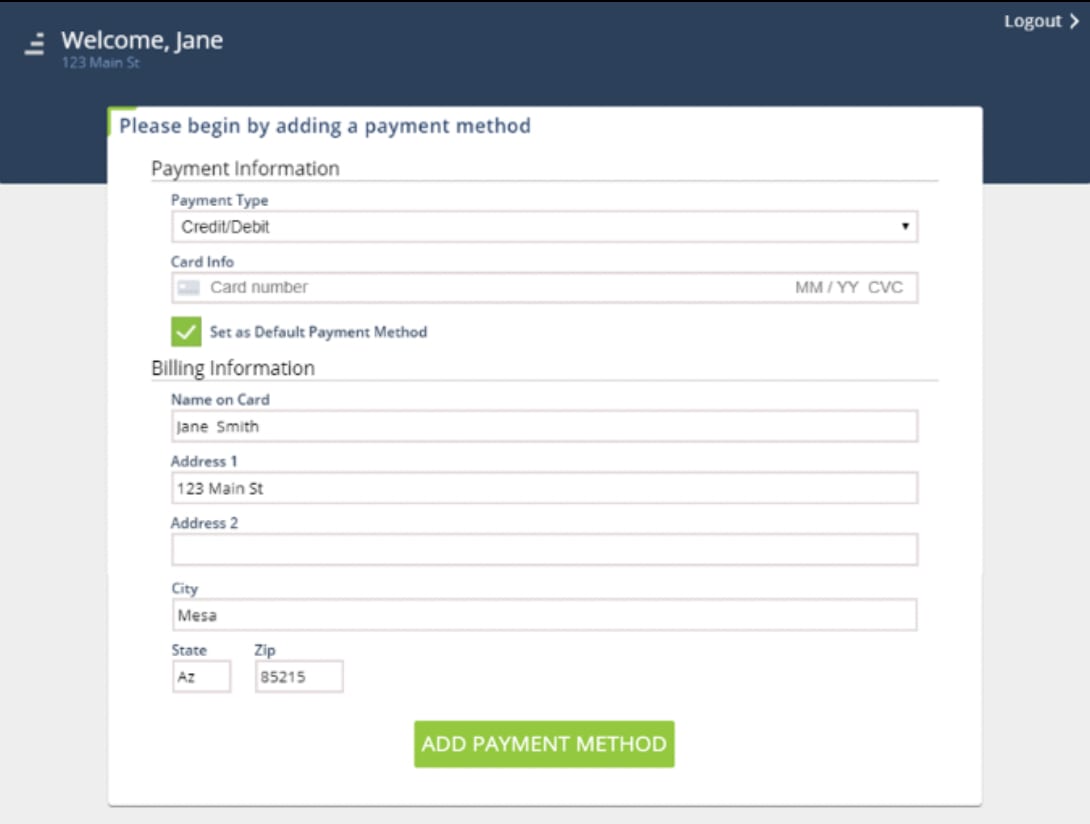Click the "Payment Type" field label
This screenshot has width=1090, height=824.
tap(220, 200)
